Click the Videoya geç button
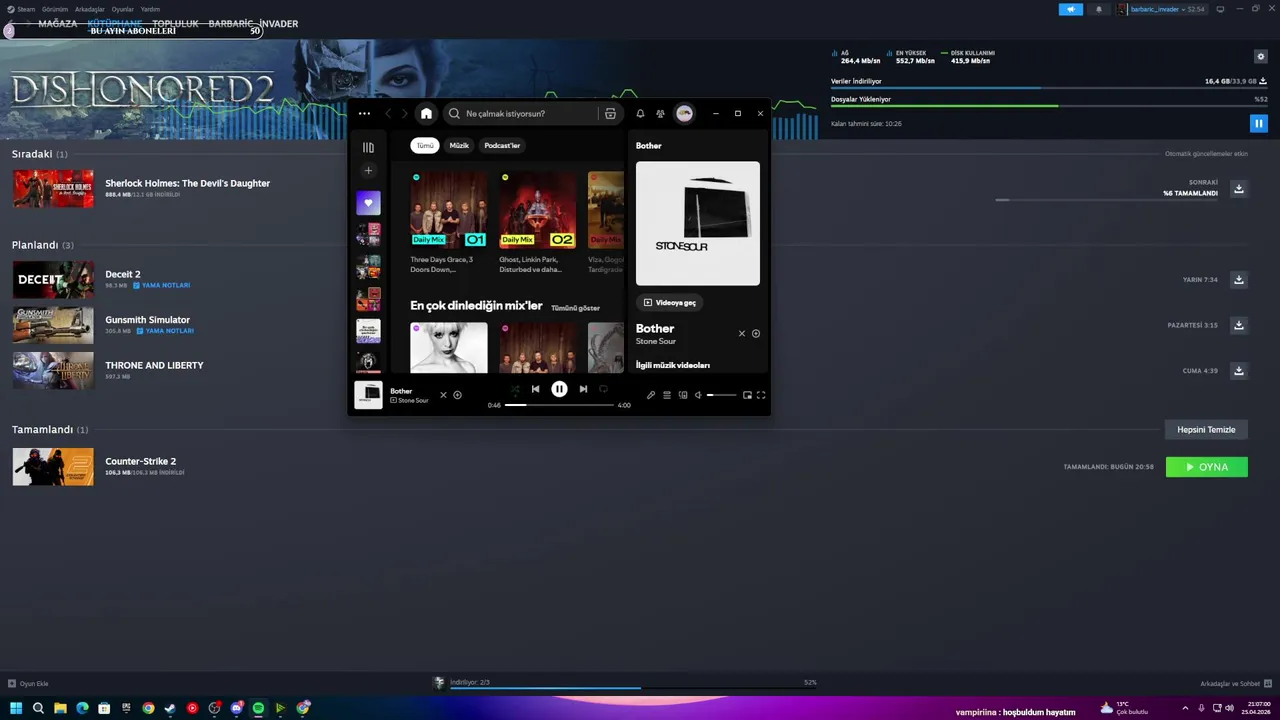 (670, 302)
